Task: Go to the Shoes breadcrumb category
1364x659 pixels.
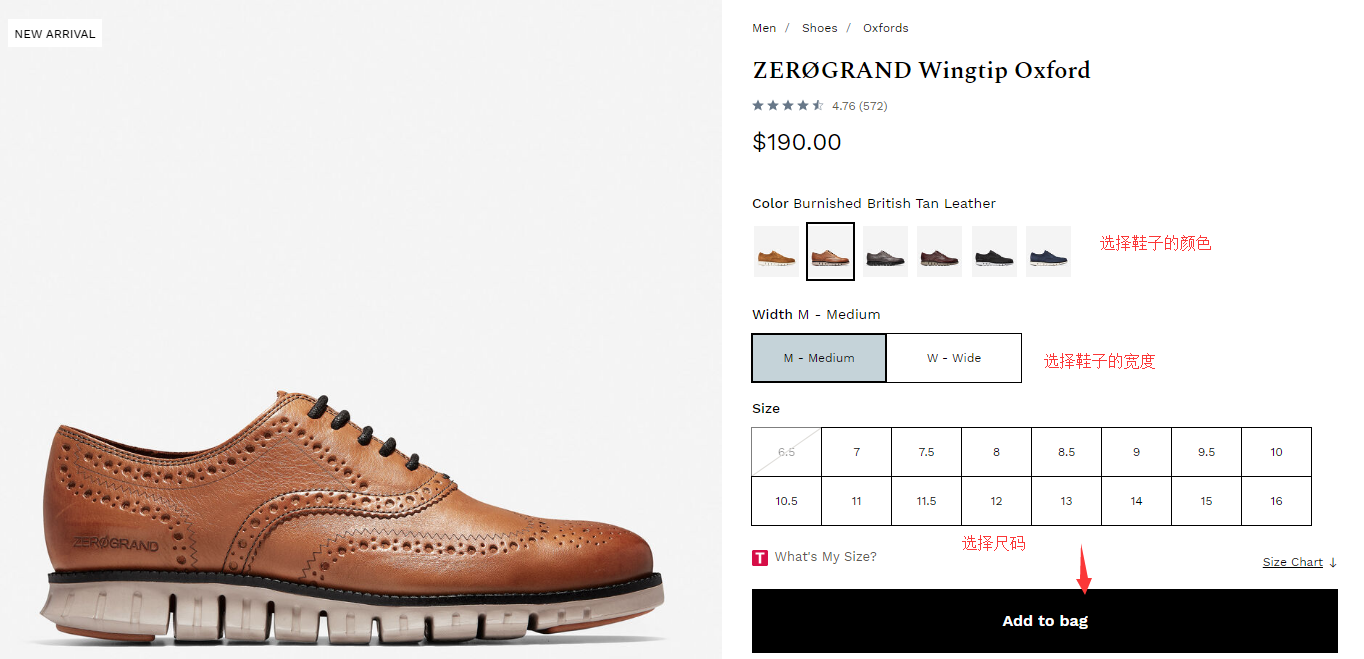Action: pyautogui.click(x=819, y=28)
